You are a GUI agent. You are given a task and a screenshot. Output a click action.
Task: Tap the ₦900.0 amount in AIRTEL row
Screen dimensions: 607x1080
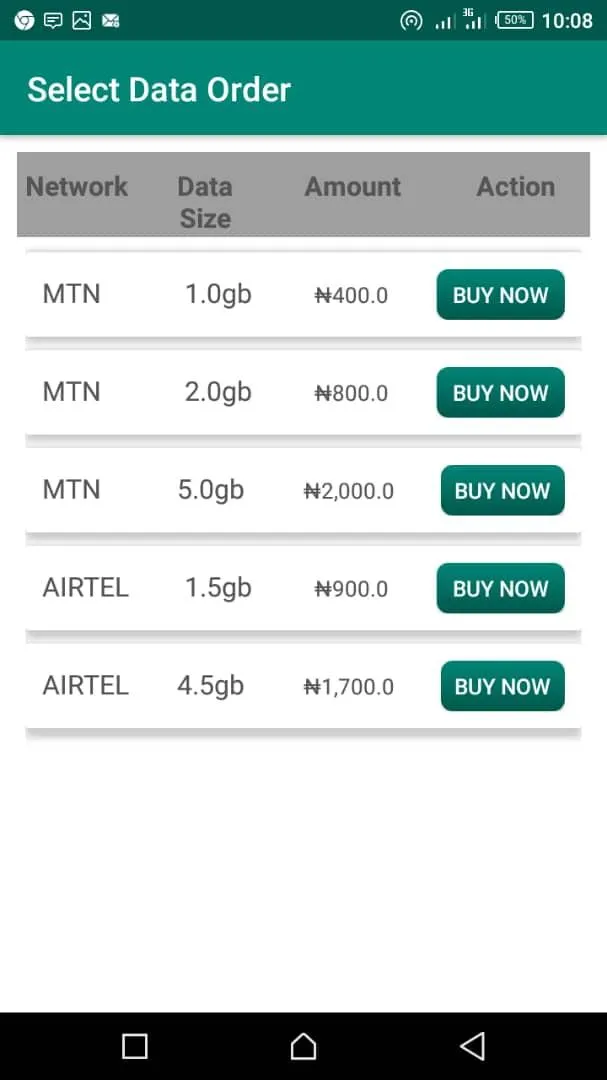351,589
